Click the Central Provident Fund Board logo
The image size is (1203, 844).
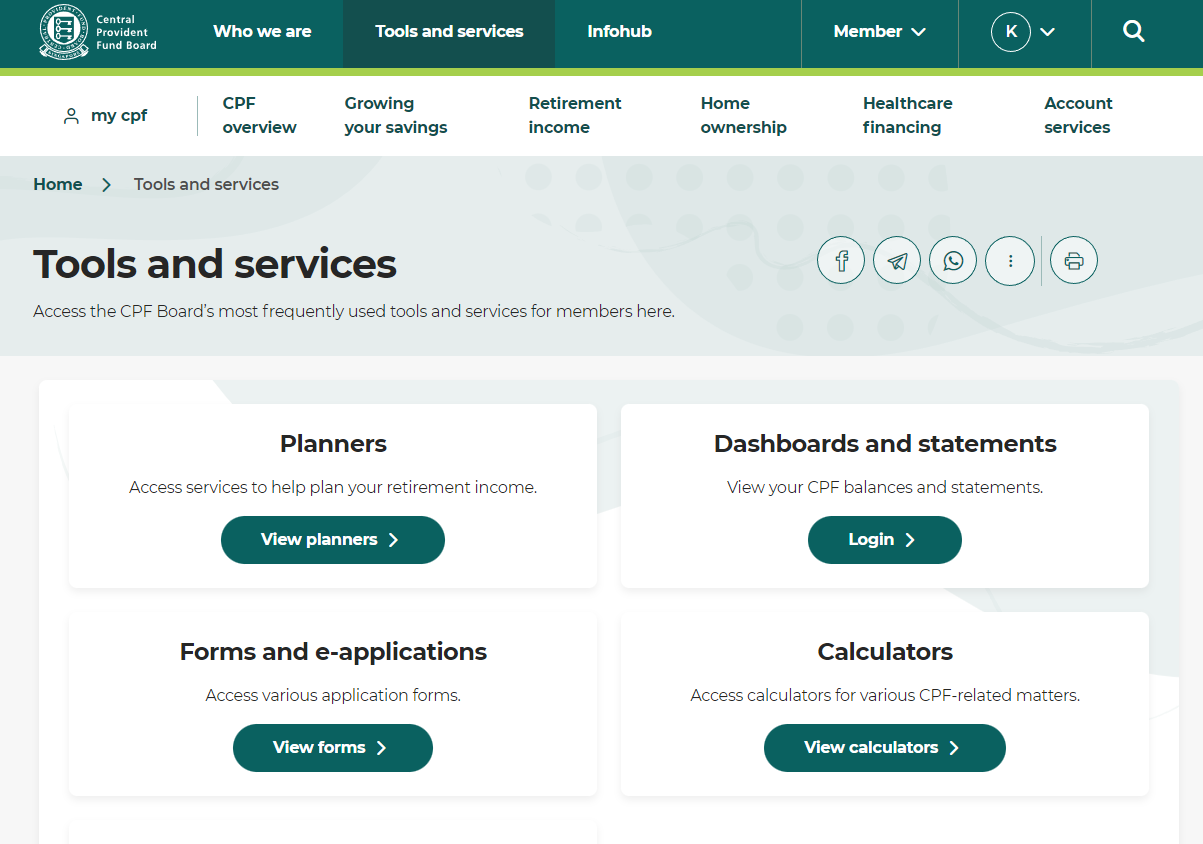click(98, 32)
